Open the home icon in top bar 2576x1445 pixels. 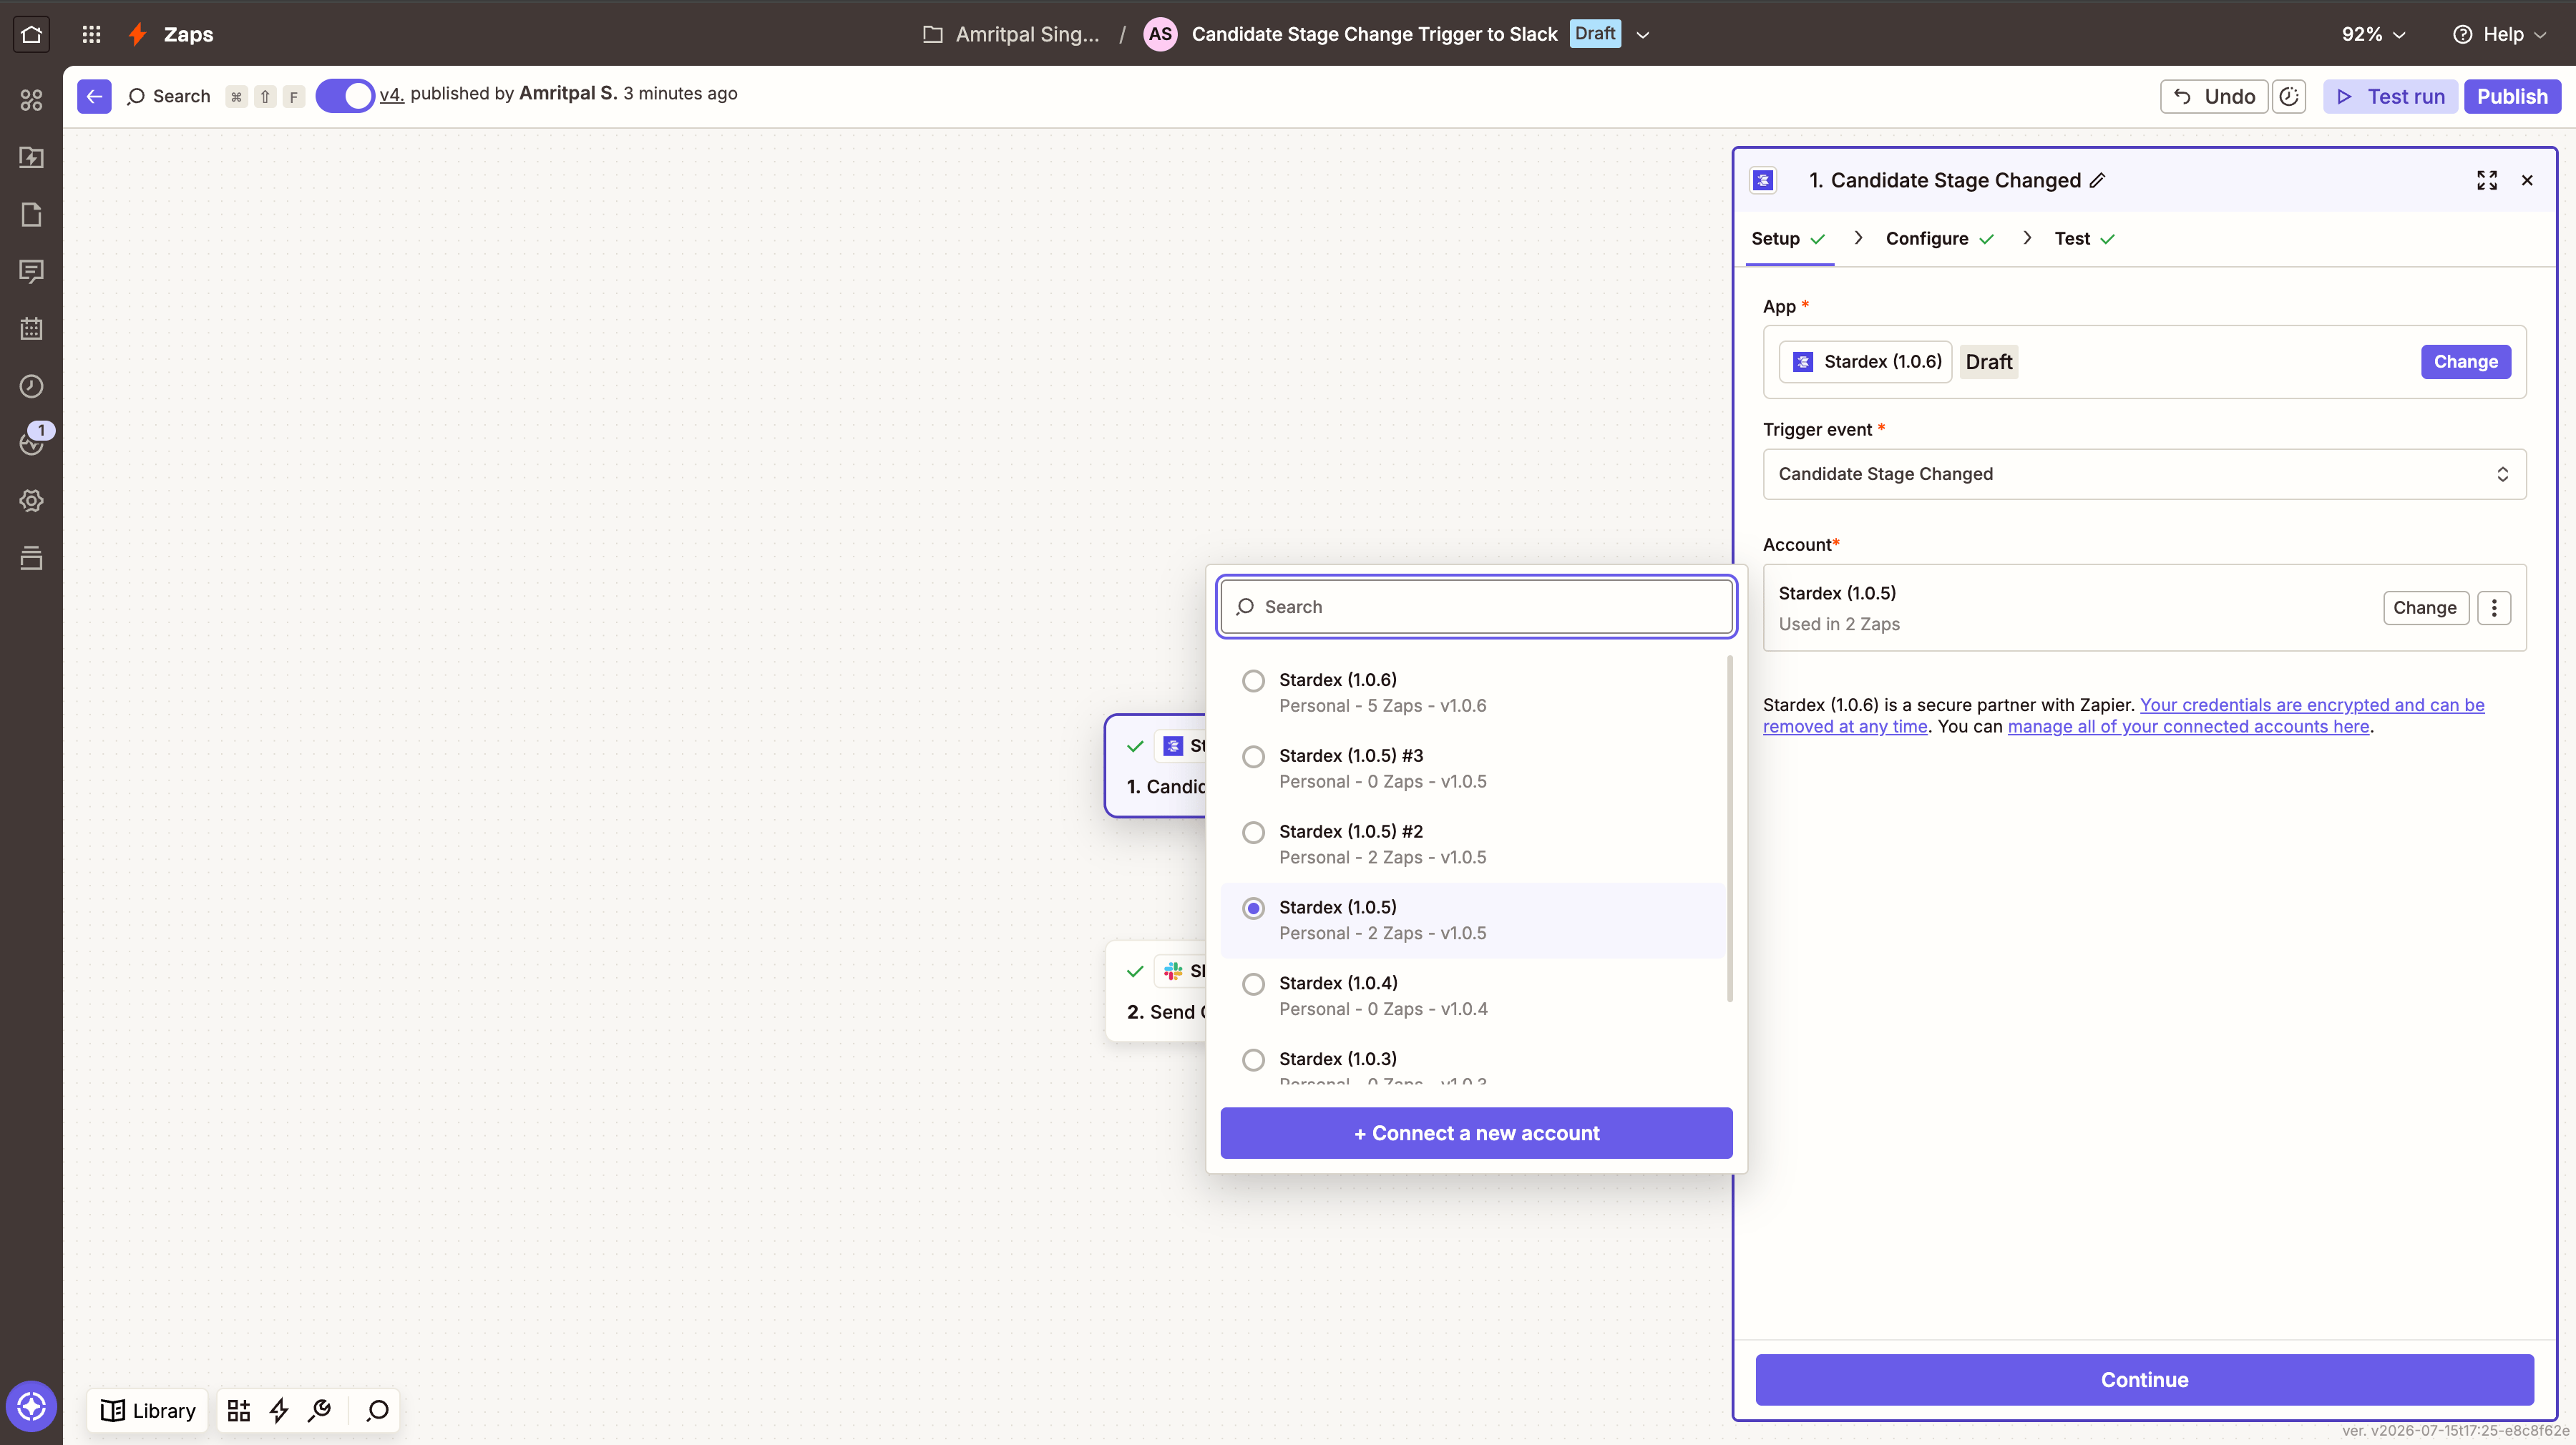point(31,34)
